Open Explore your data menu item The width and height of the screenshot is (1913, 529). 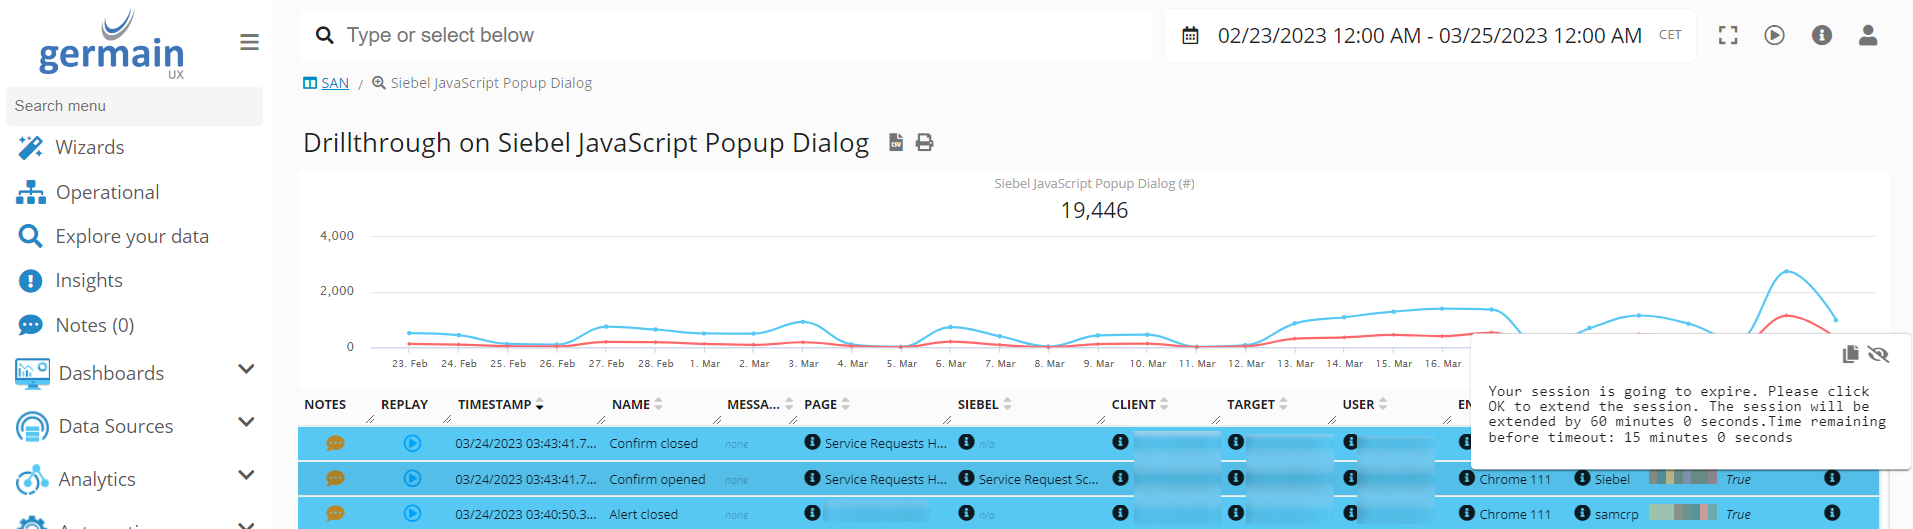pos(131,236)
